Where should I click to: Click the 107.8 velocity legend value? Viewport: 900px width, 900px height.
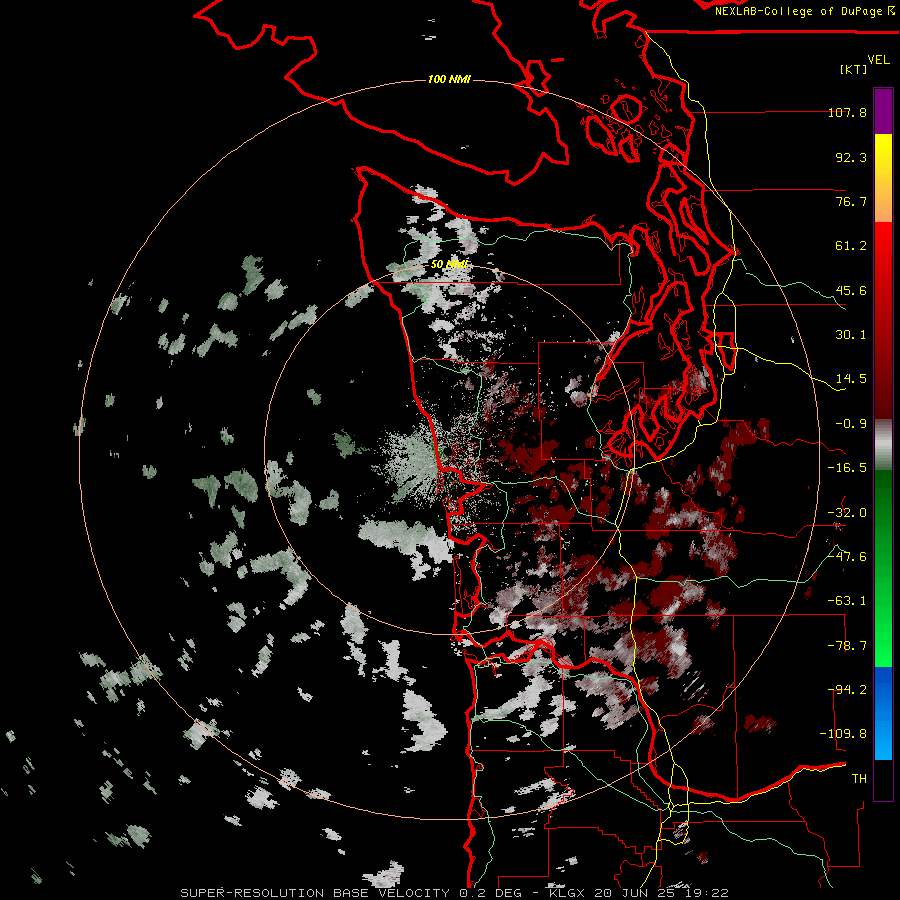tap(847, 112)
